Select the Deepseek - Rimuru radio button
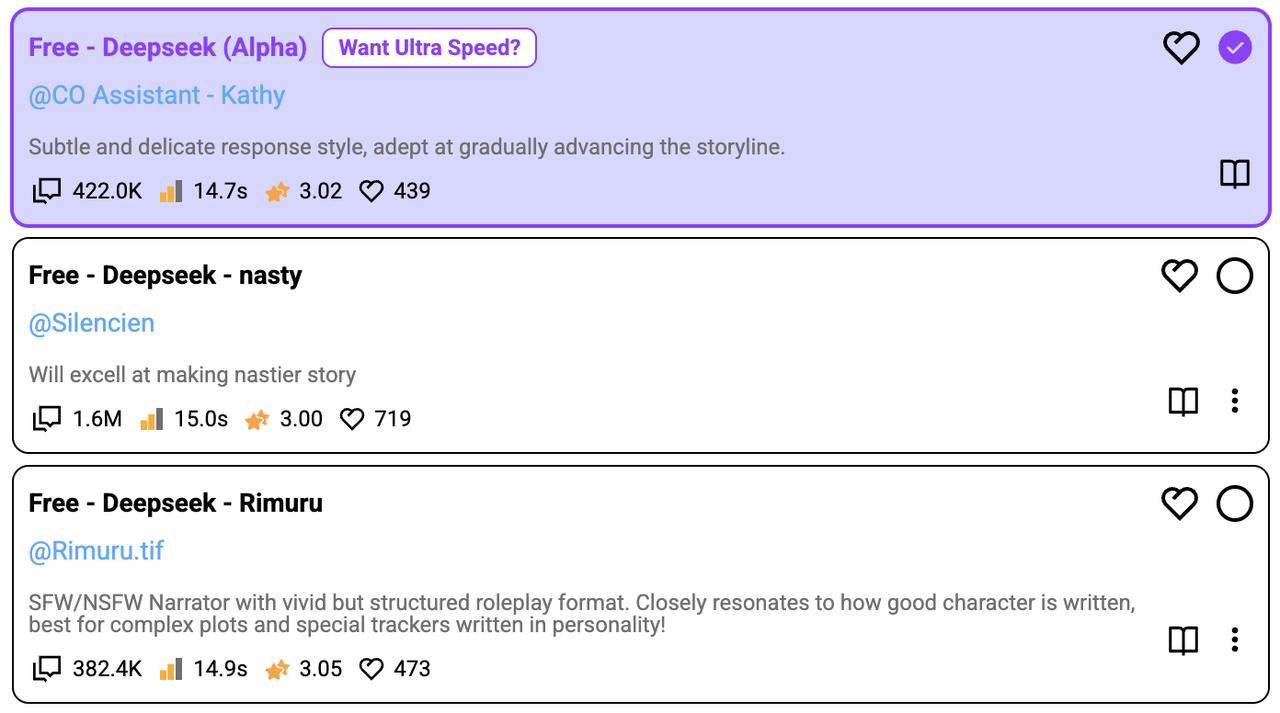The image size is (1280, 713). point(1235,504)
